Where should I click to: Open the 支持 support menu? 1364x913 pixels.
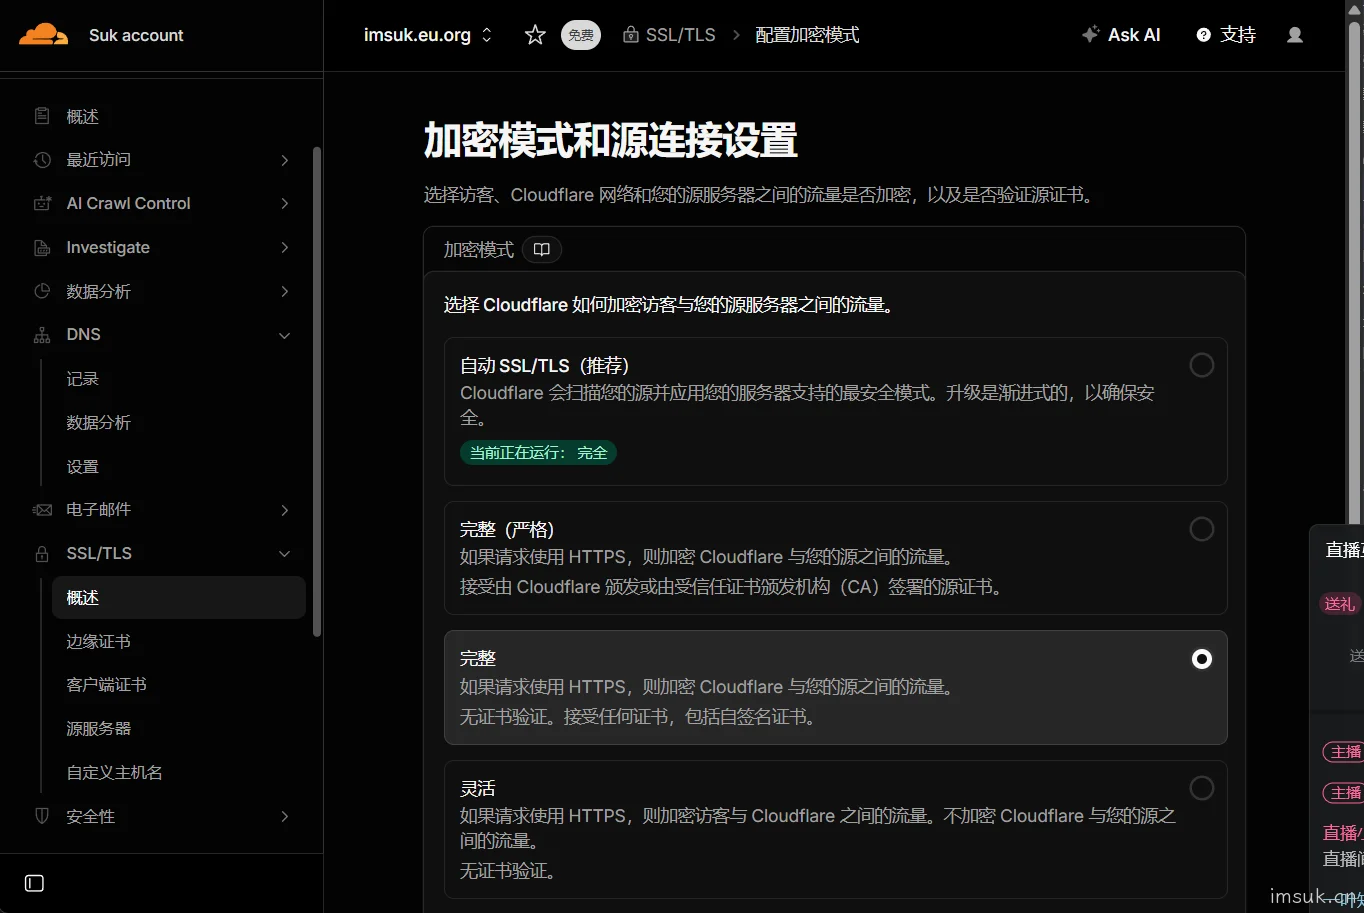click(x=1226, y=35)
